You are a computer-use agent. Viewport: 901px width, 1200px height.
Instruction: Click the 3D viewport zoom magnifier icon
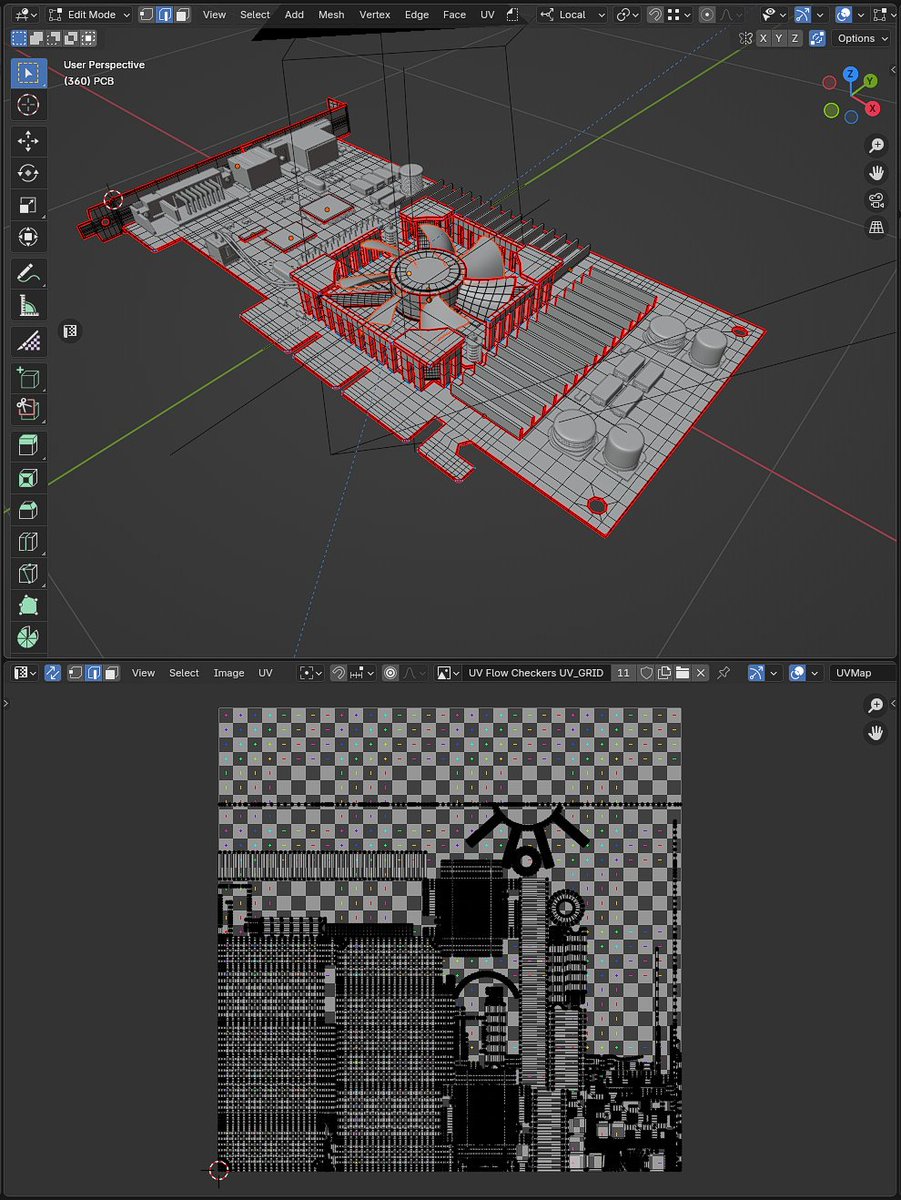pyautogui.click(x=876, y=146)
